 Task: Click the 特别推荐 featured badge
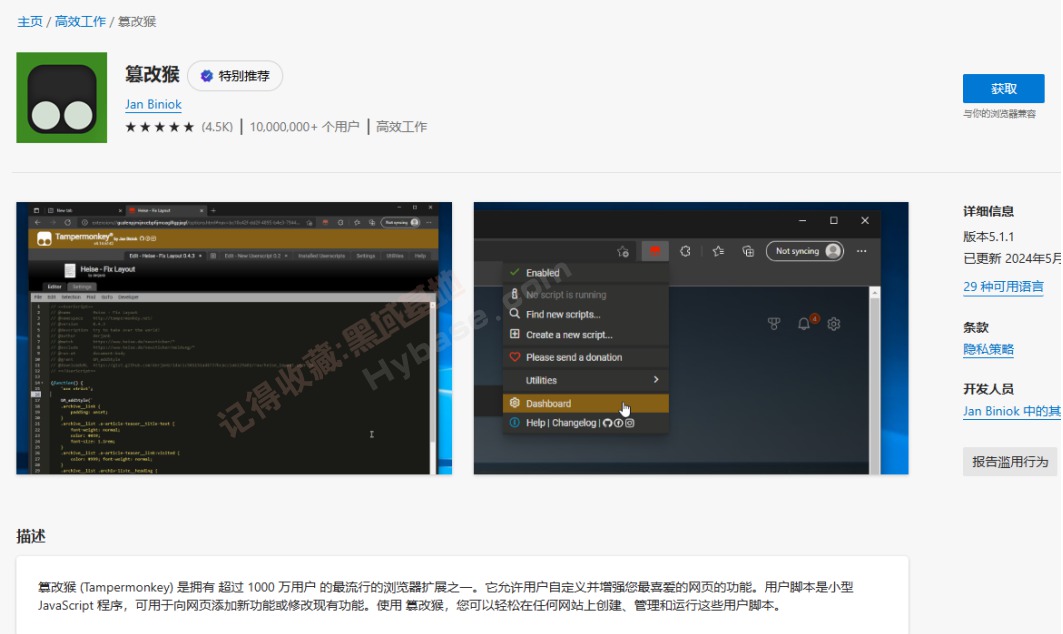[x=235, y=76]
